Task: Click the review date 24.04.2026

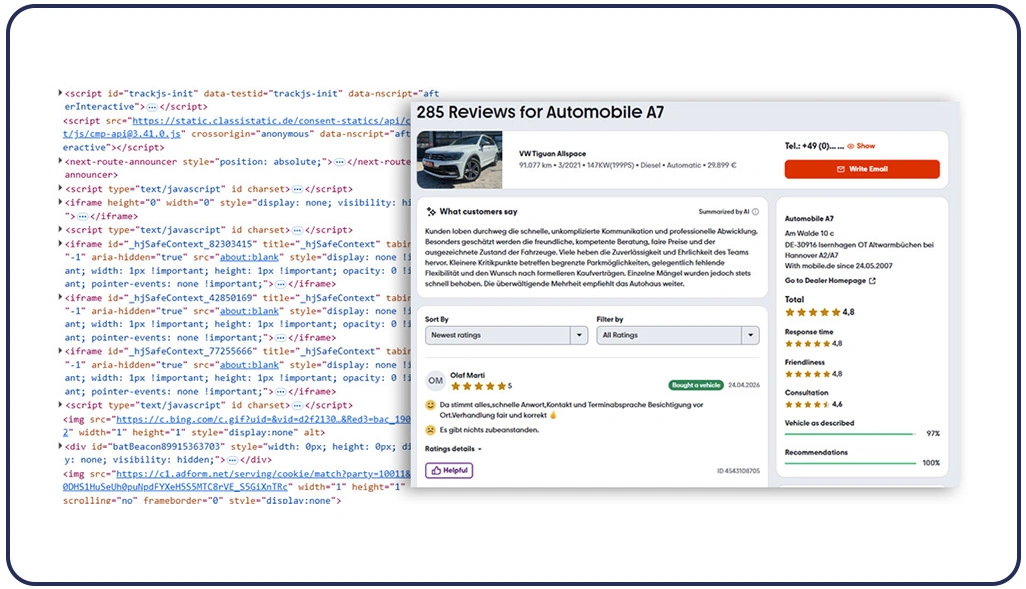Action: click(x=744, y=385)
